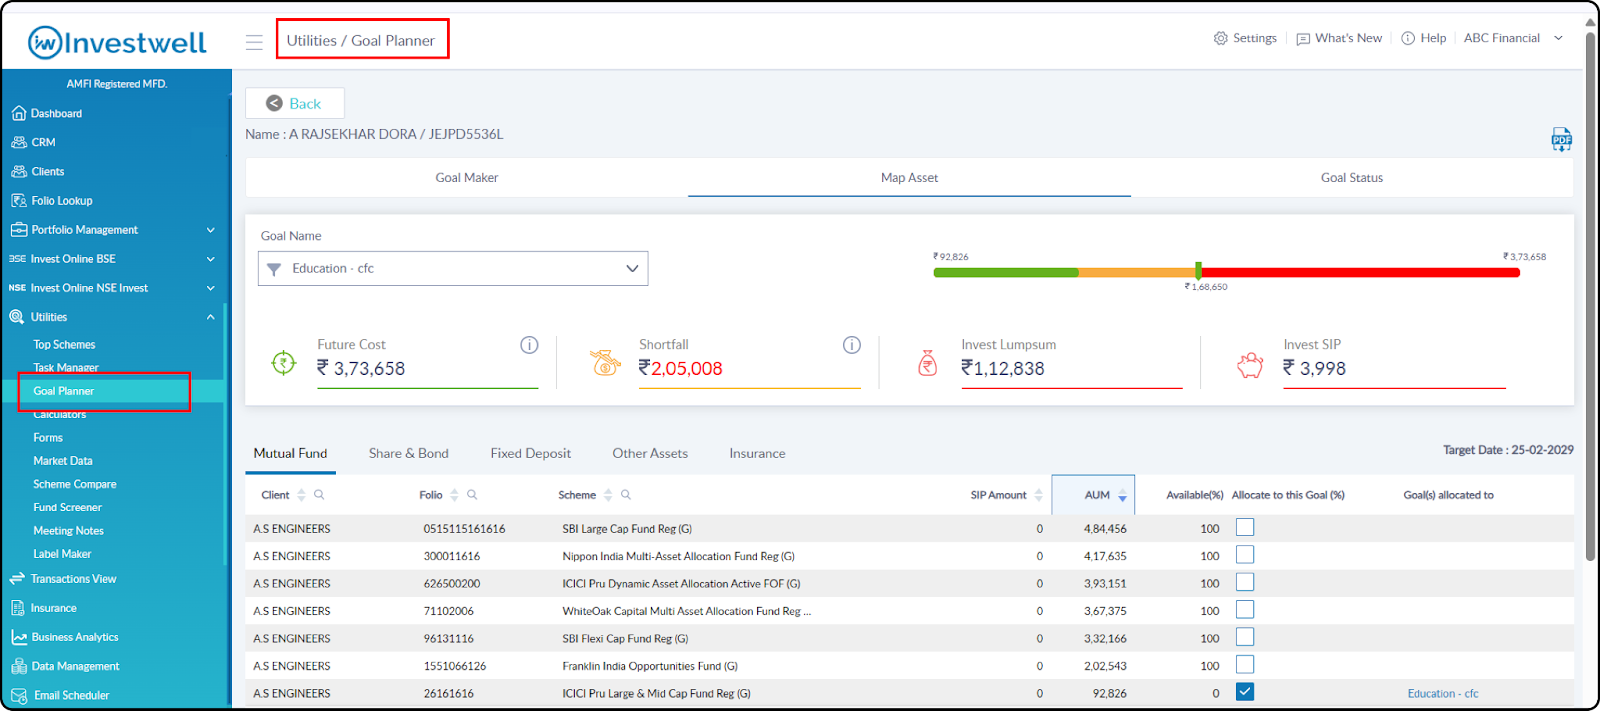Viewport: 1600px width, 711px height.
Task: Open Goal Planner in sidebar
Action: [x=64, y=392]
